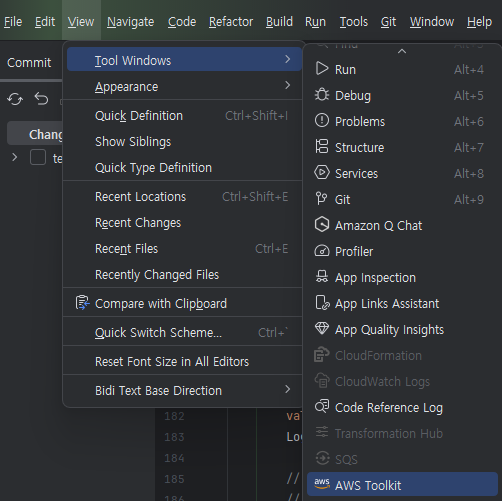Click the Compare with Clipboard icon

[82, 303]
